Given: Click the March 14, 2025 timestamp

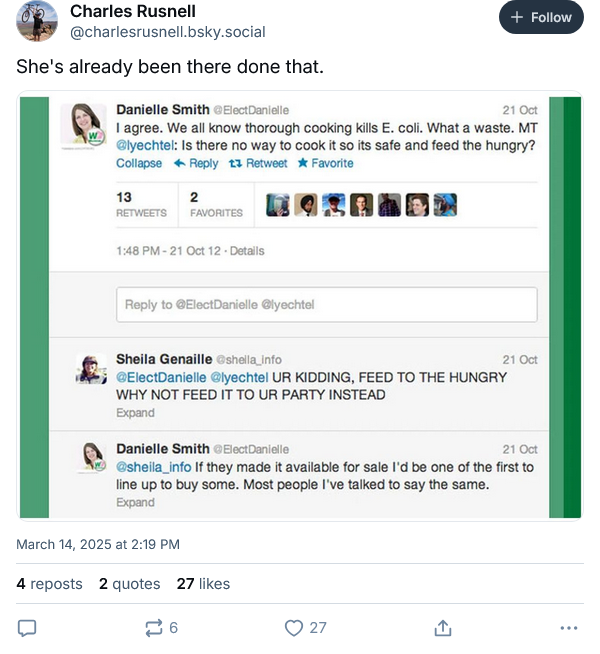Looking at the screenshot, I should pyautogui.click(x=98, y=545).
